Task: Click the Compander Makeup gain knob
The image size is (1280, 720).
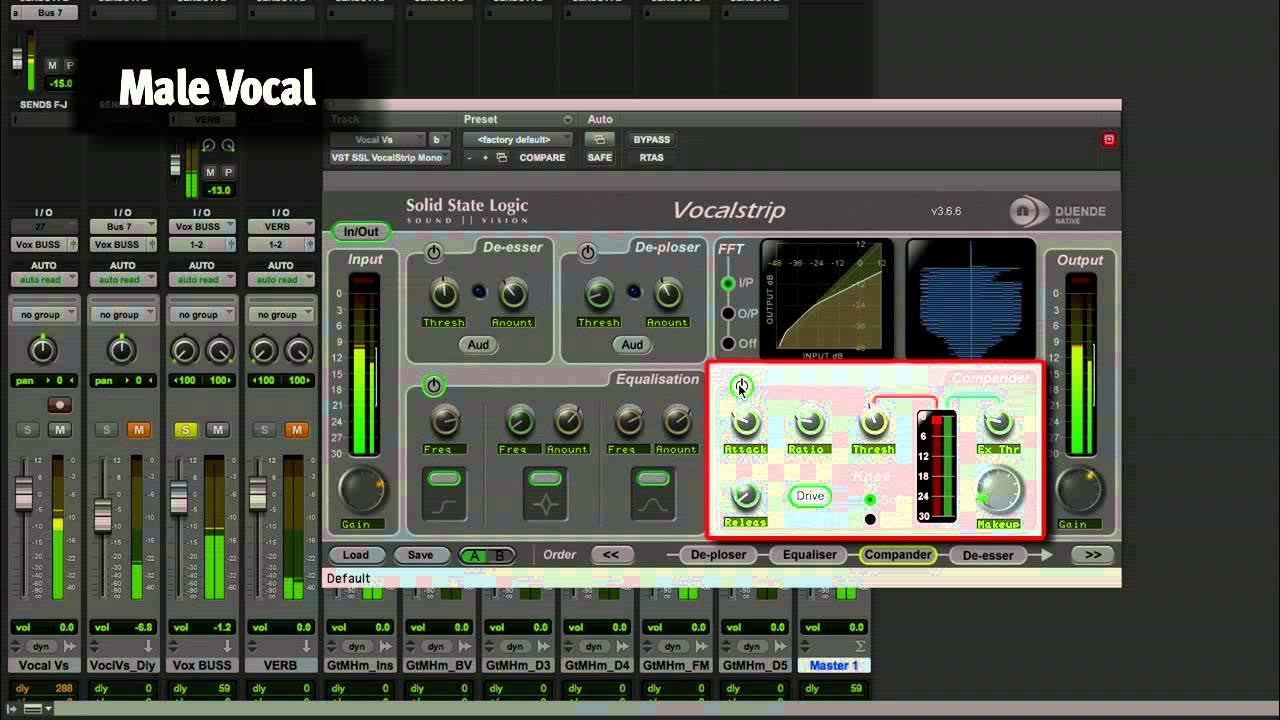Action: (x=999, y=492)
